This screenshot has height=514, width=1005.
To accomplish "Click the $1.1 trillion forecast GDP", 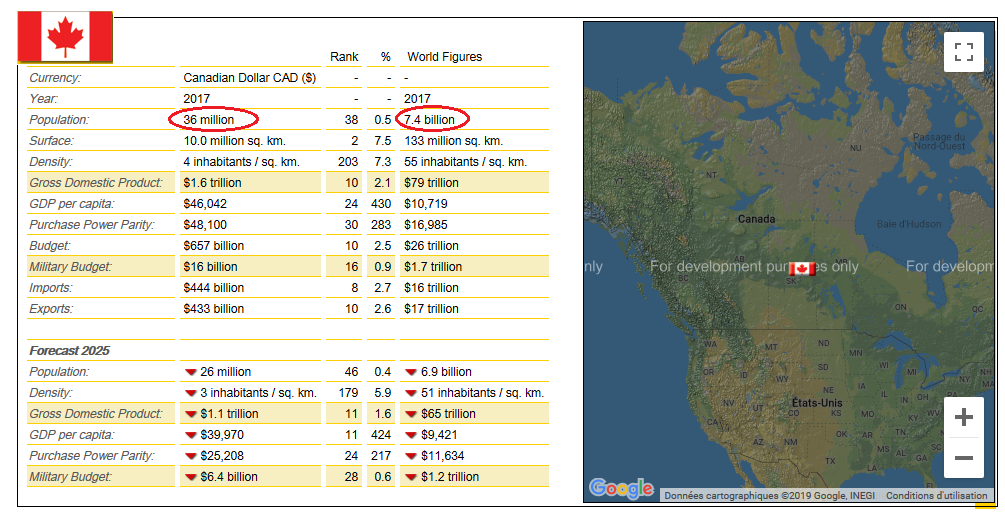I will (229, 414).
